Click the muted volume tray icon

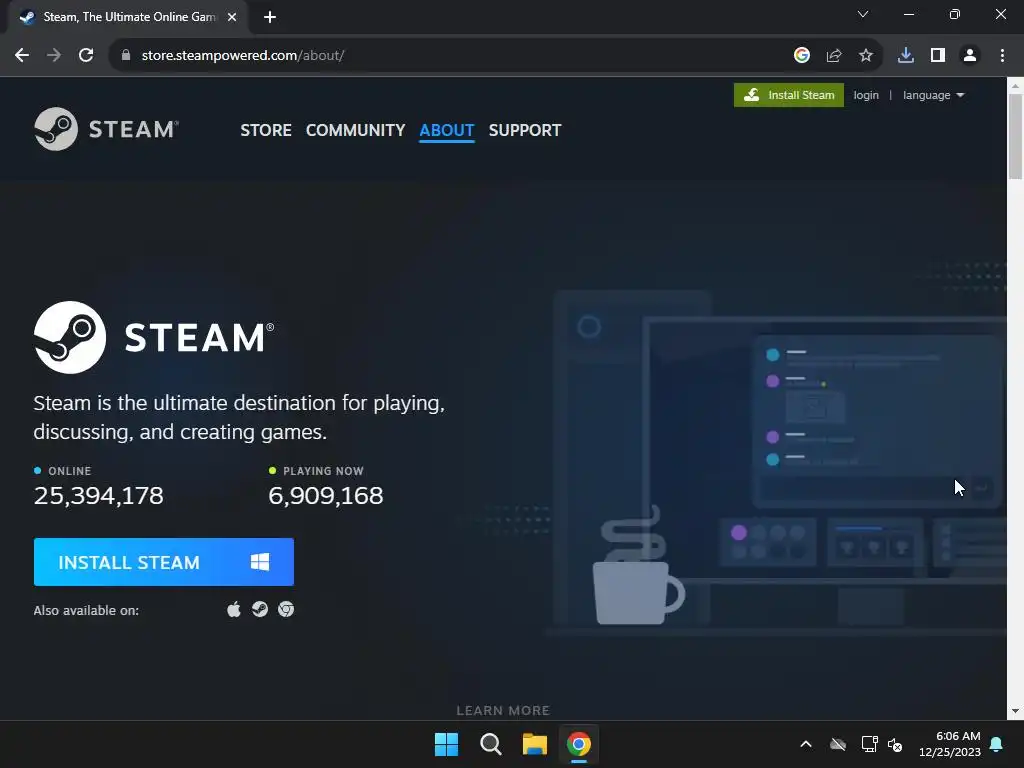click(895, 744)
